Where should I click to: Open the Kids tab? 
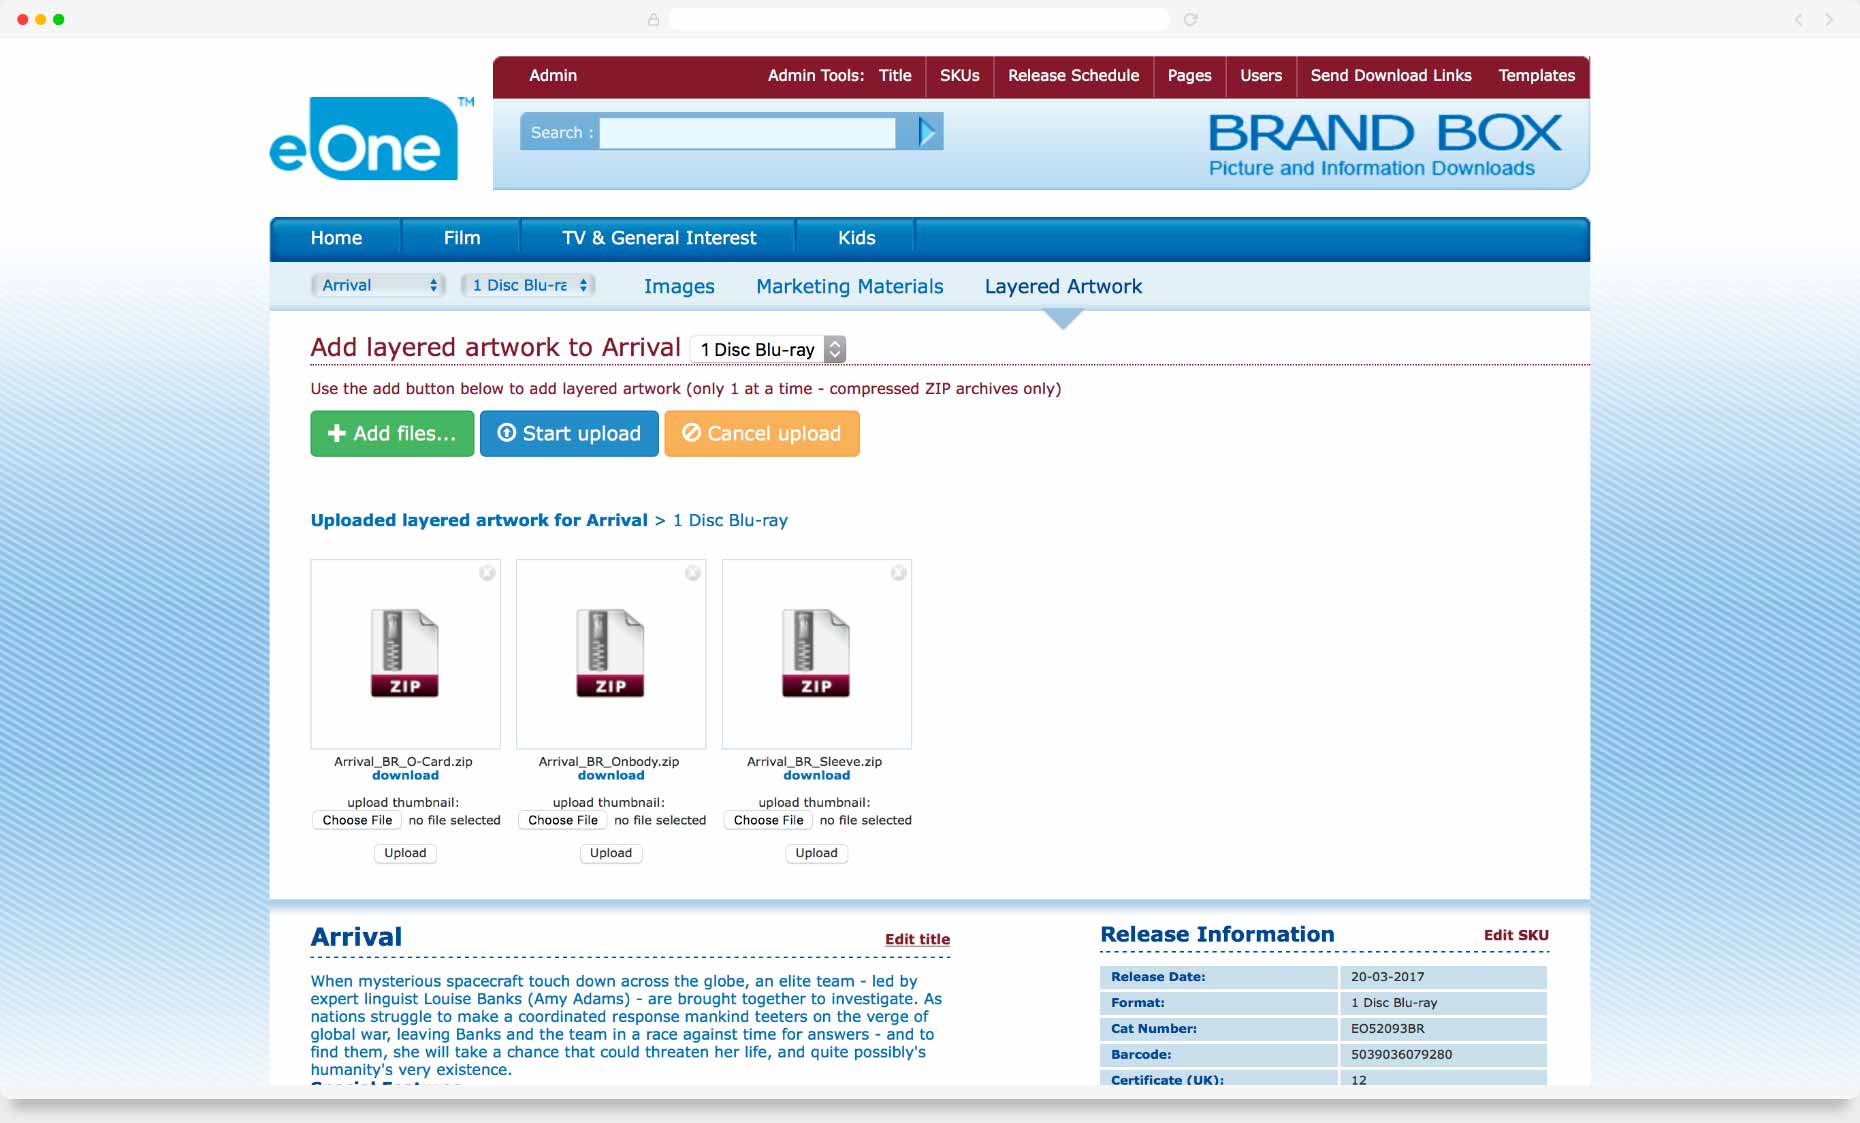pyautogui.click(x=856, y=238)
